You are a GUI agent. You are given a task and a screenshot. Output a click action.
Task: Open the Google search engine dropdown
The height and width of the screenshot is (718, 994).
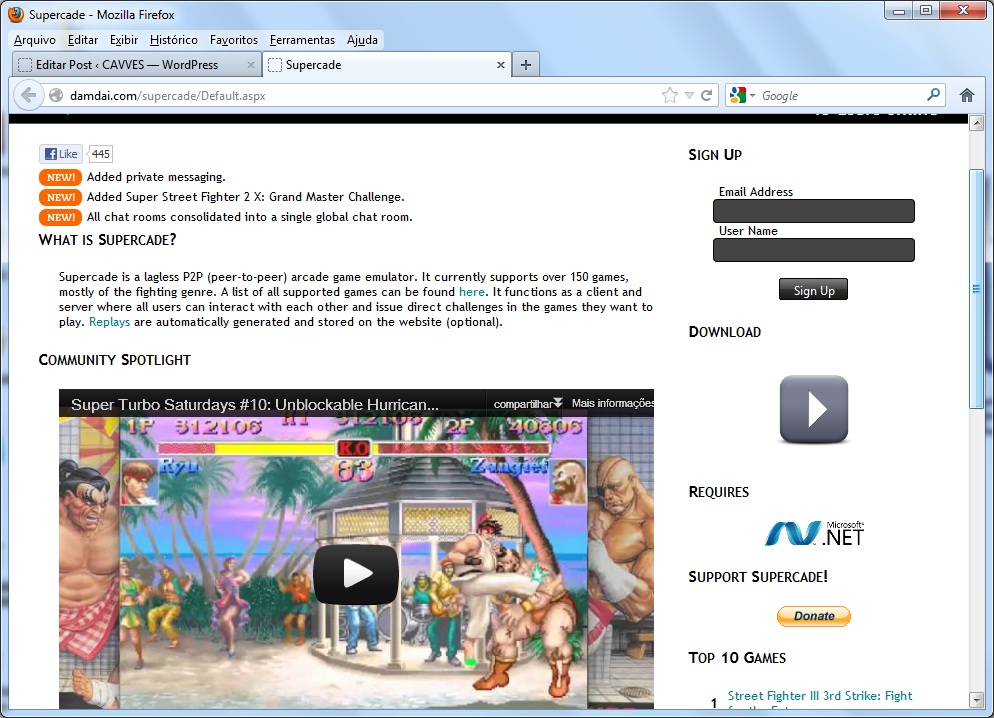[743, 96]
